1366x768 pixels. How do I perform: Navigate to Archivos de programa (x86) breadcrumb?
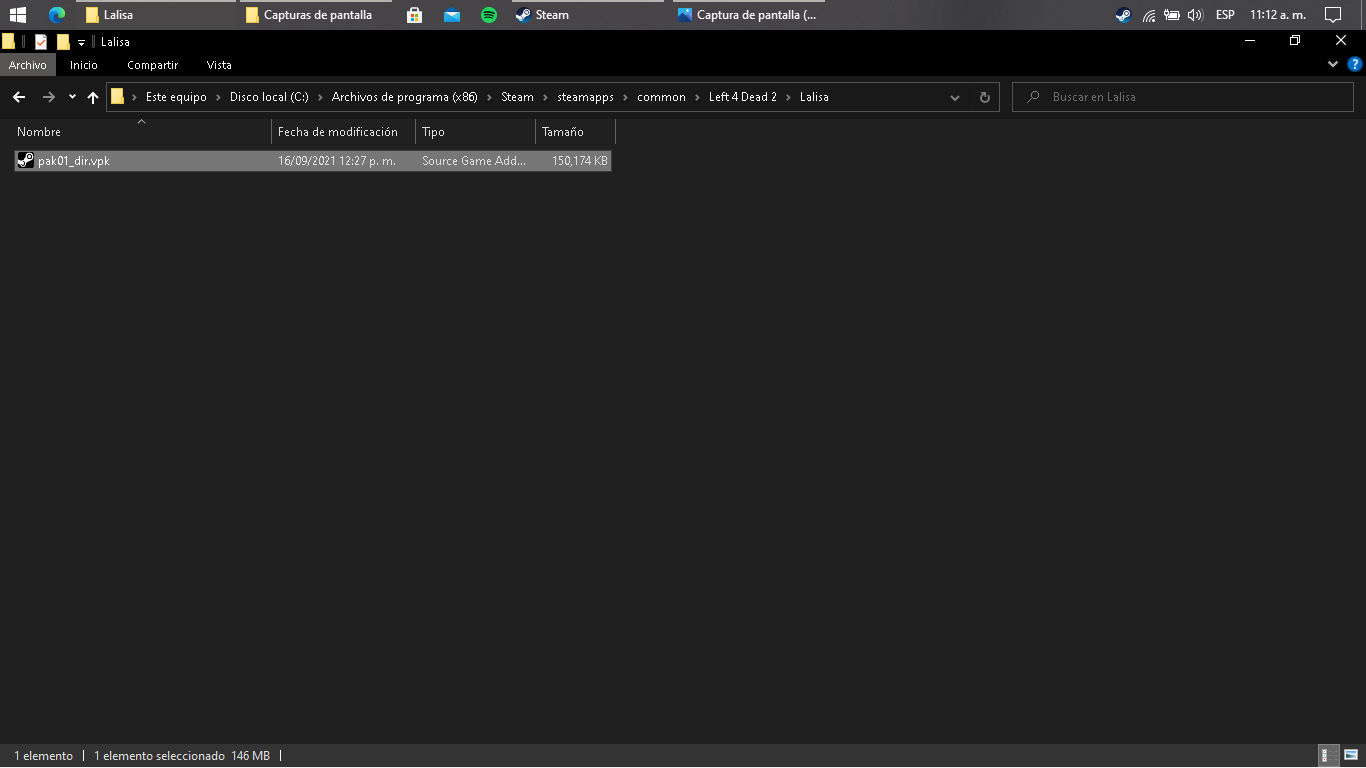pyautogui.click(x=405, y=97)
